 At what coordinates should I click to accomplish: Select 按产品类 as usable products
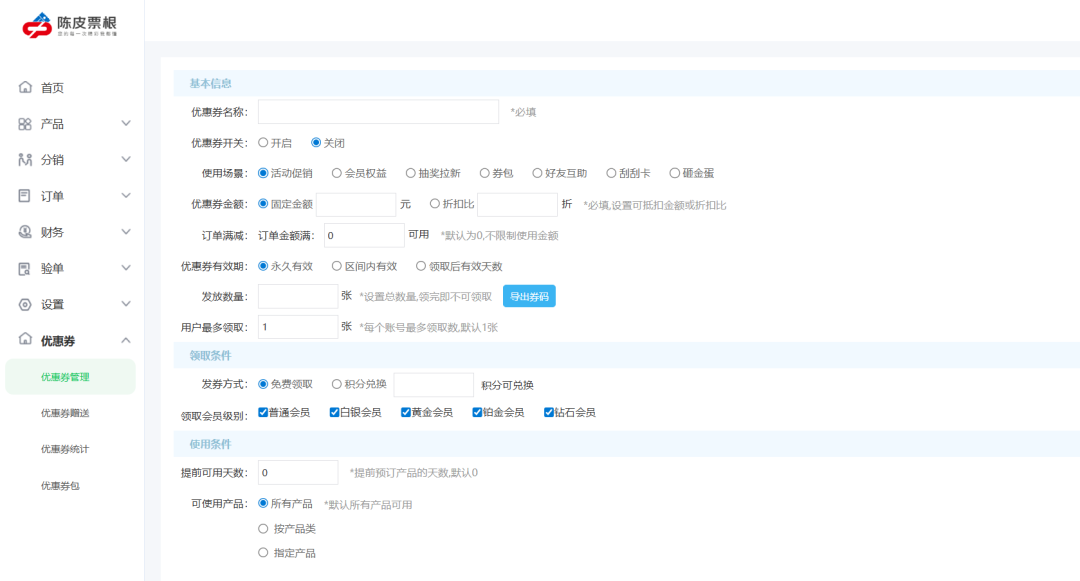point(263,529)
